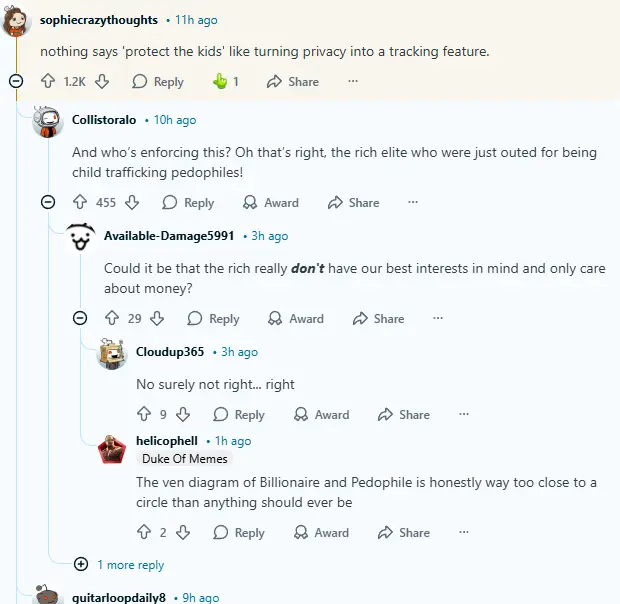Collapse sophiecrazythoughts' comment thread
Viewport: 620px width, 604px height.
(15, 82)
